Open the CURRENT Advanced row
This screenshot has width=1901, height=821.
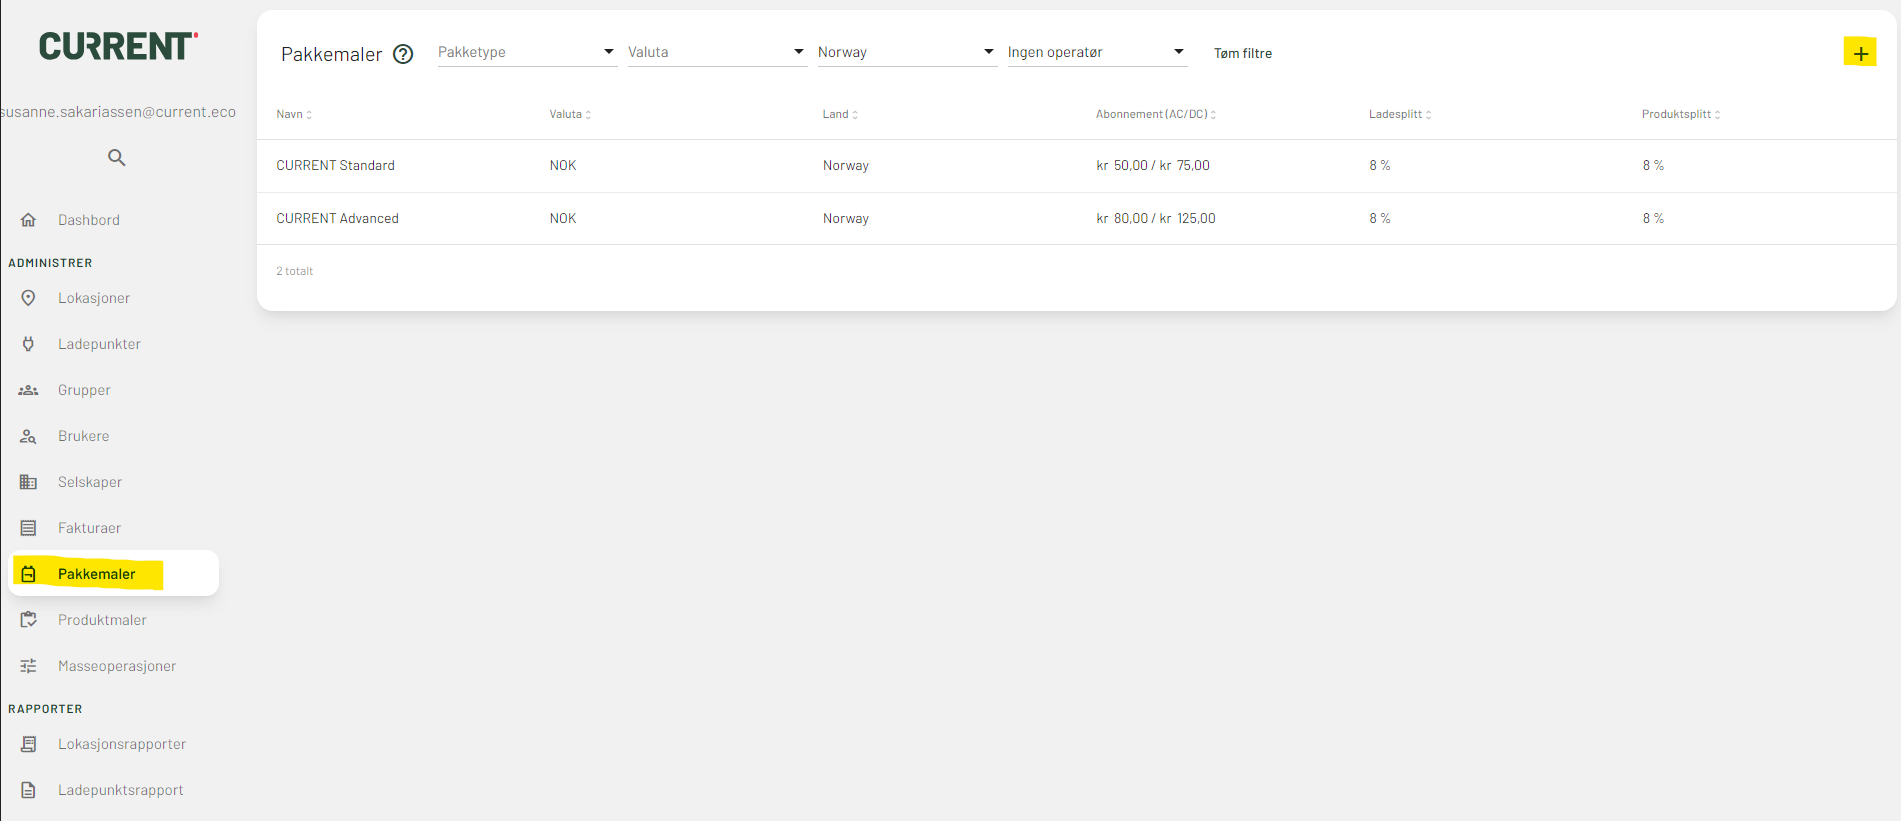[1076, 218]
